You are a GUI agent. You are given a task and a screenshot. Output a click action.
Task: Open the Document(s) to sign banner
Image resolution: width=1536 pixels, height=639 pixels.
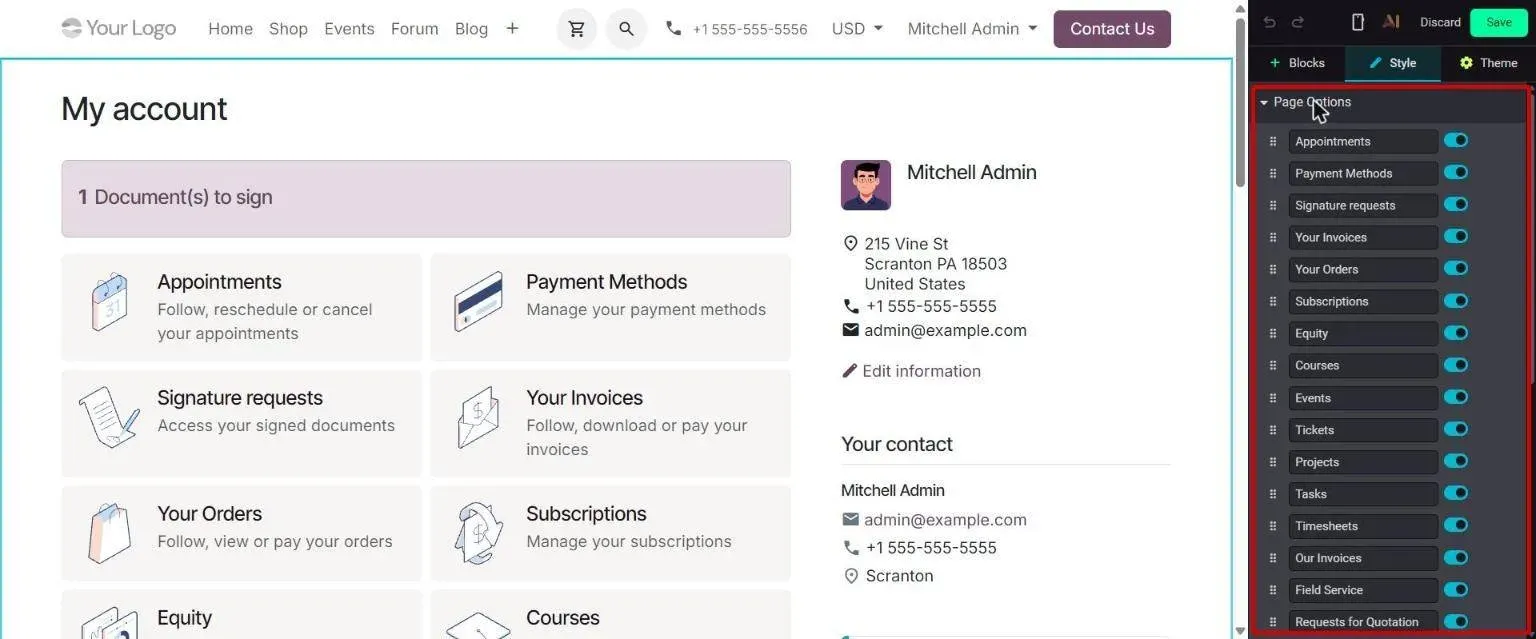[426, 198]
